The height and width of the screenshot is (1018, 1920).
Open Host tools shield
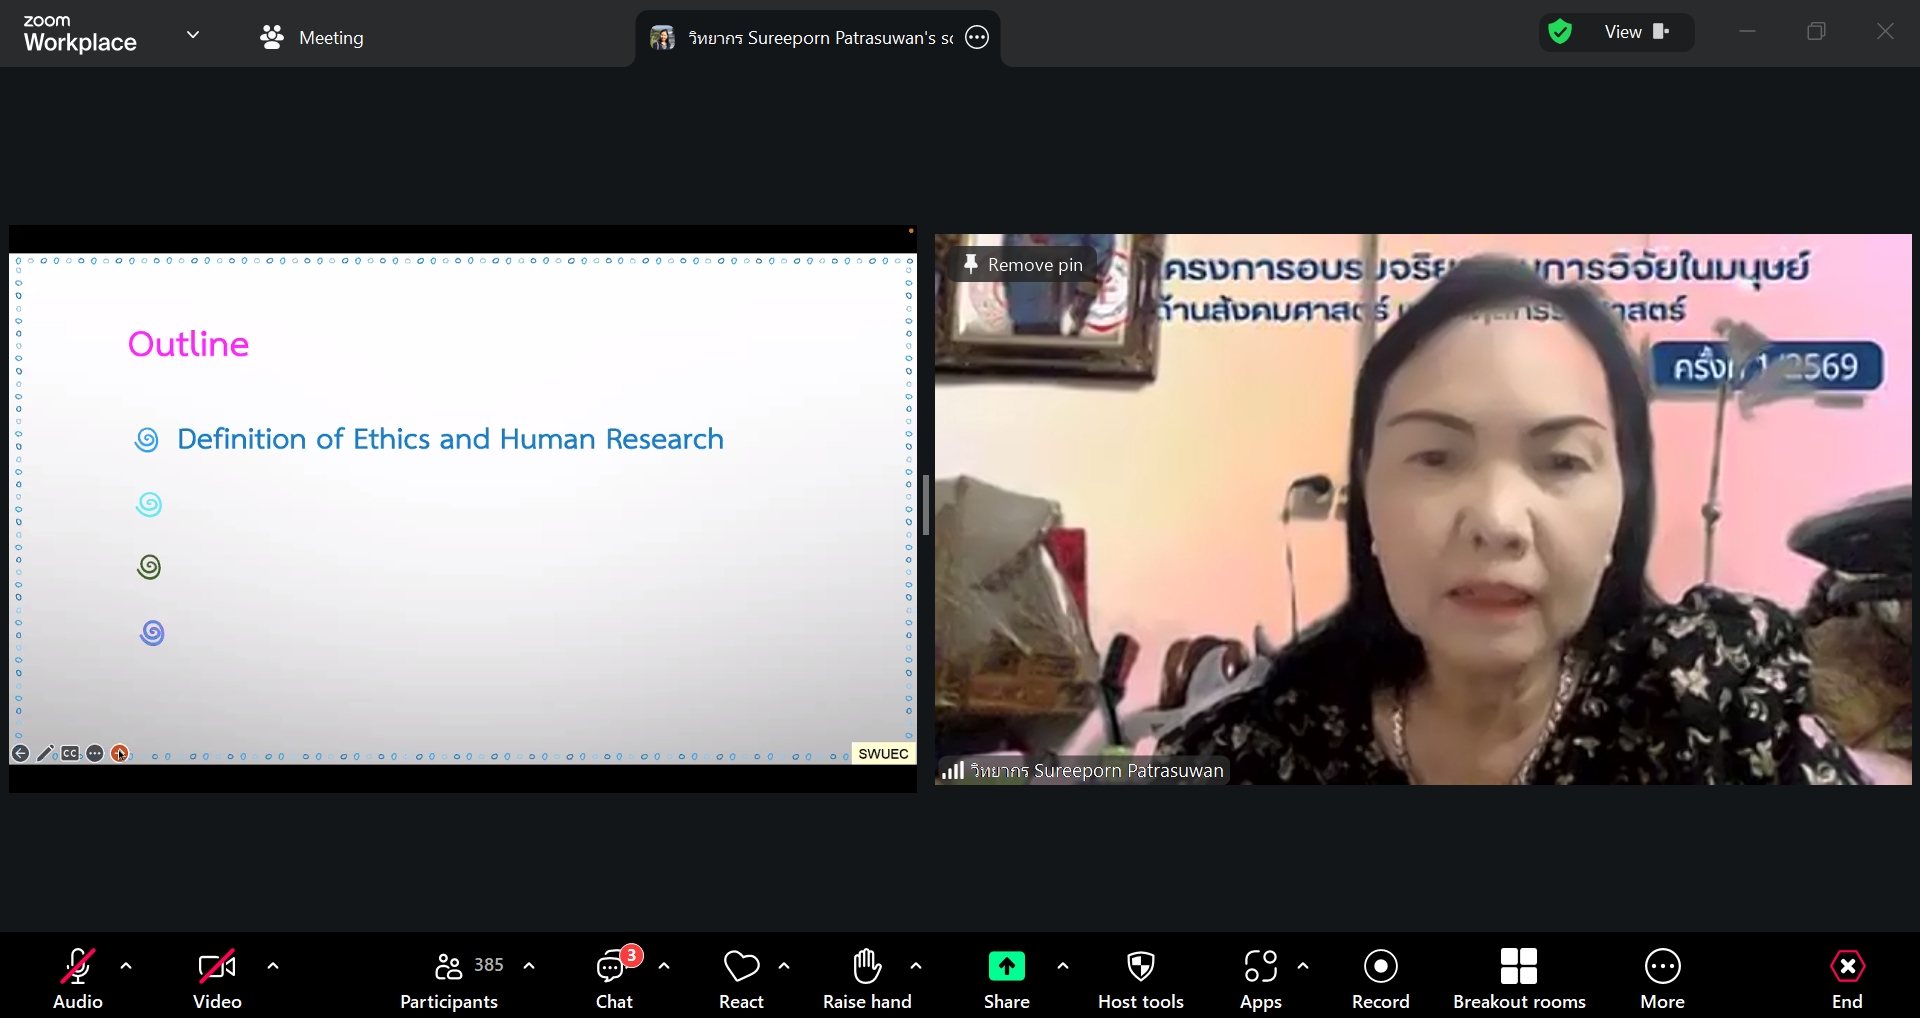[1140, 979]
